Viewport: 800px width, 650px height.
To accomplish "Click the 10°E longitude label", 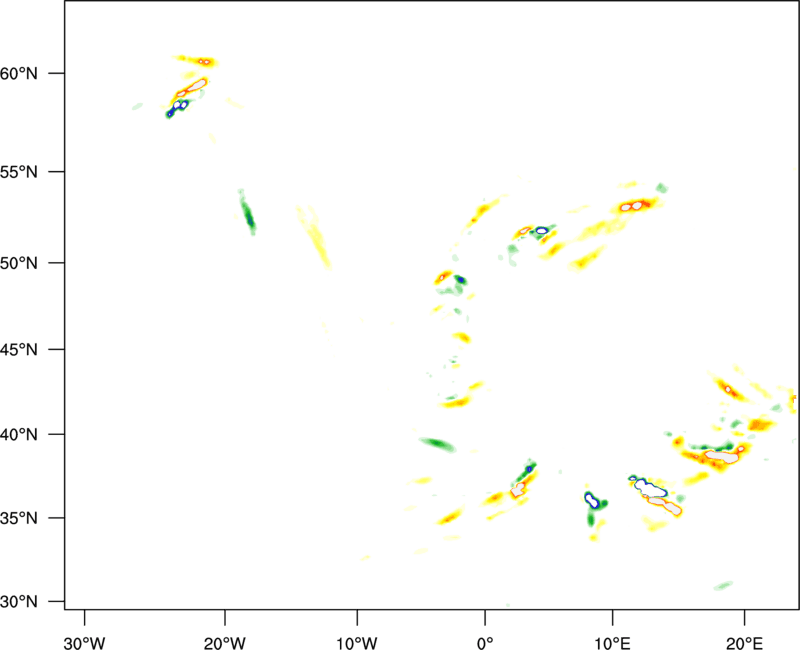I will pos(612,643).
